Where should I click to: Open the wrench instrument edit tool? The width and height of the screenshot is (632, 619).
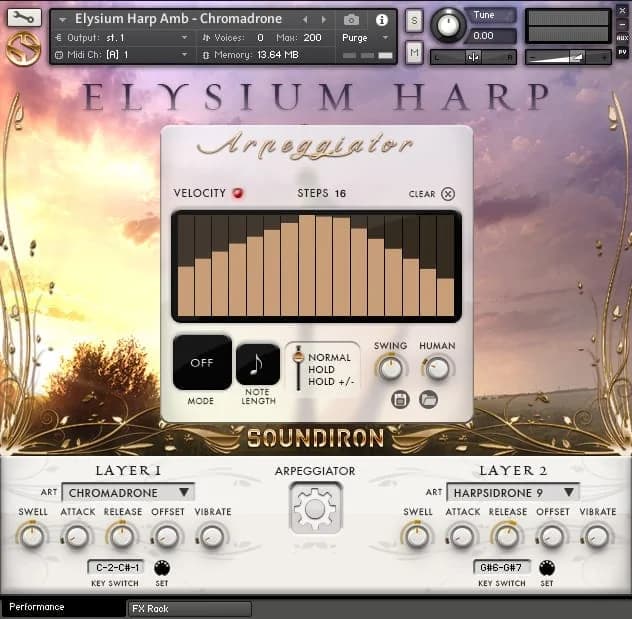24,17
